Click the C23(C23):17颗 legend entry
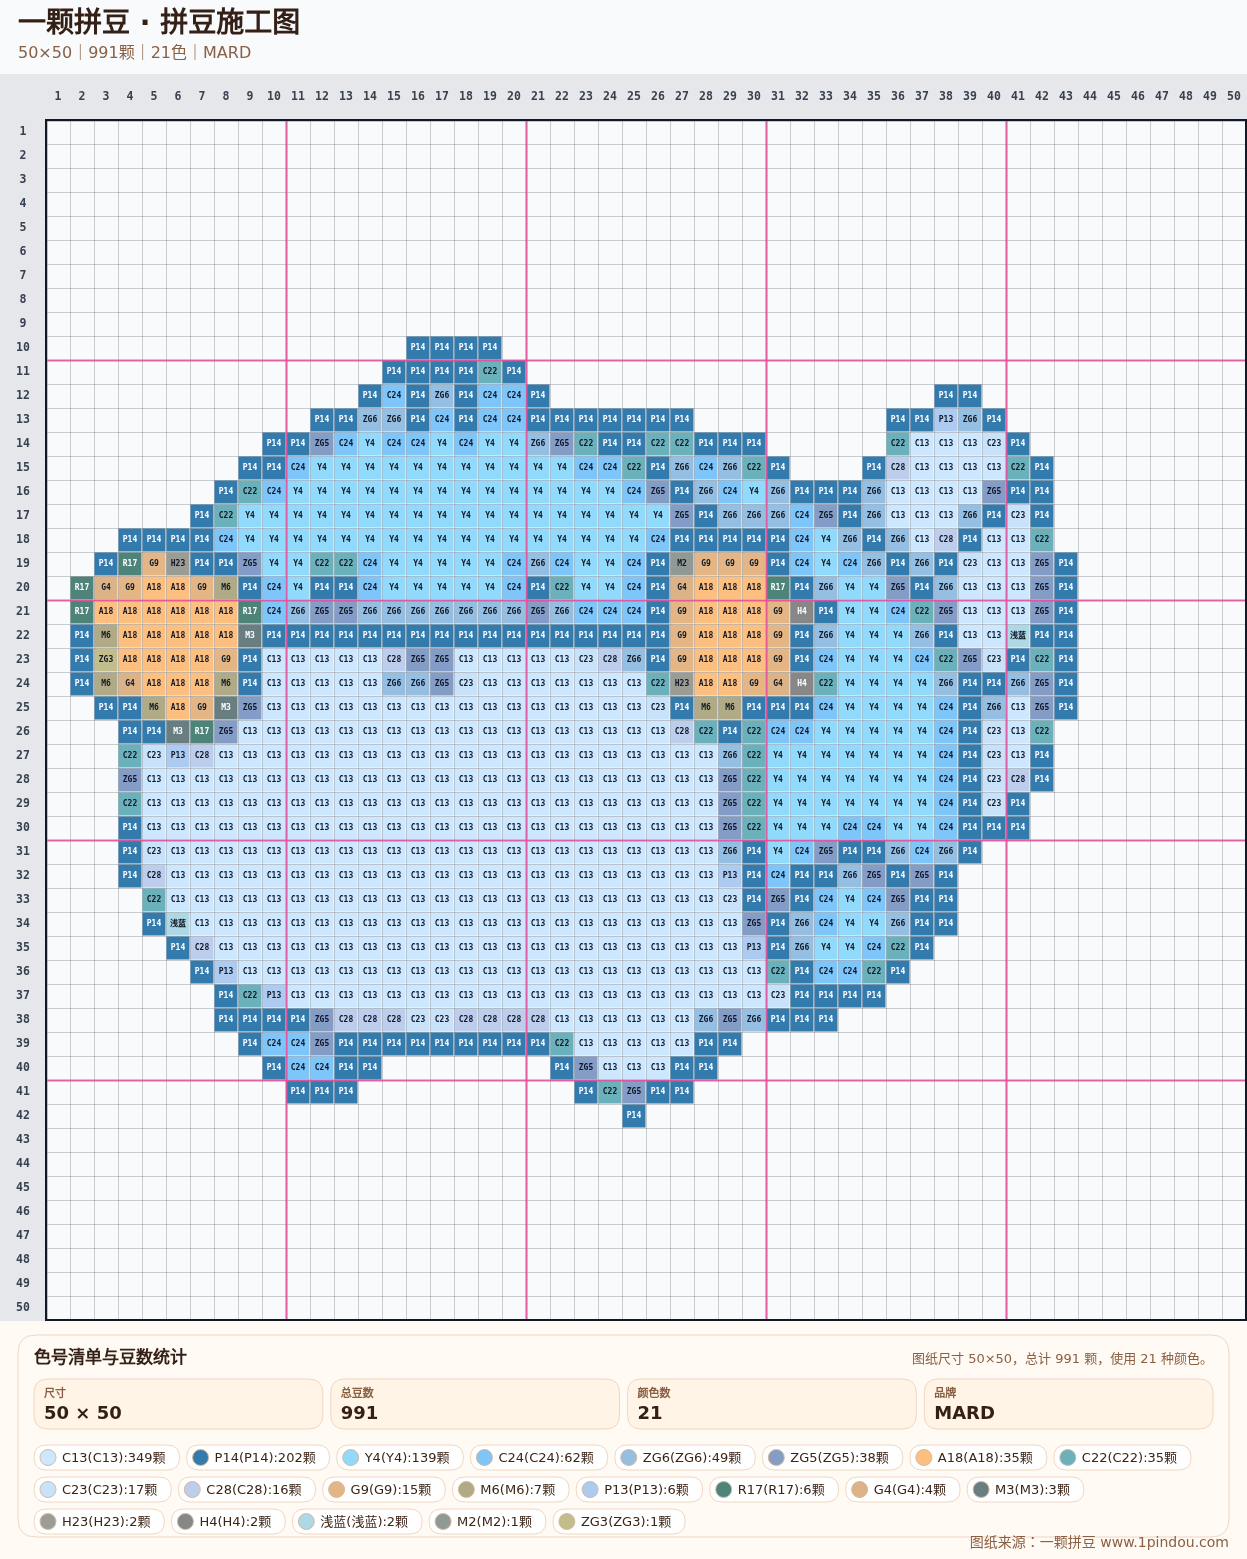This screenshot has width=1247, height=1559. coord(103,1489)
